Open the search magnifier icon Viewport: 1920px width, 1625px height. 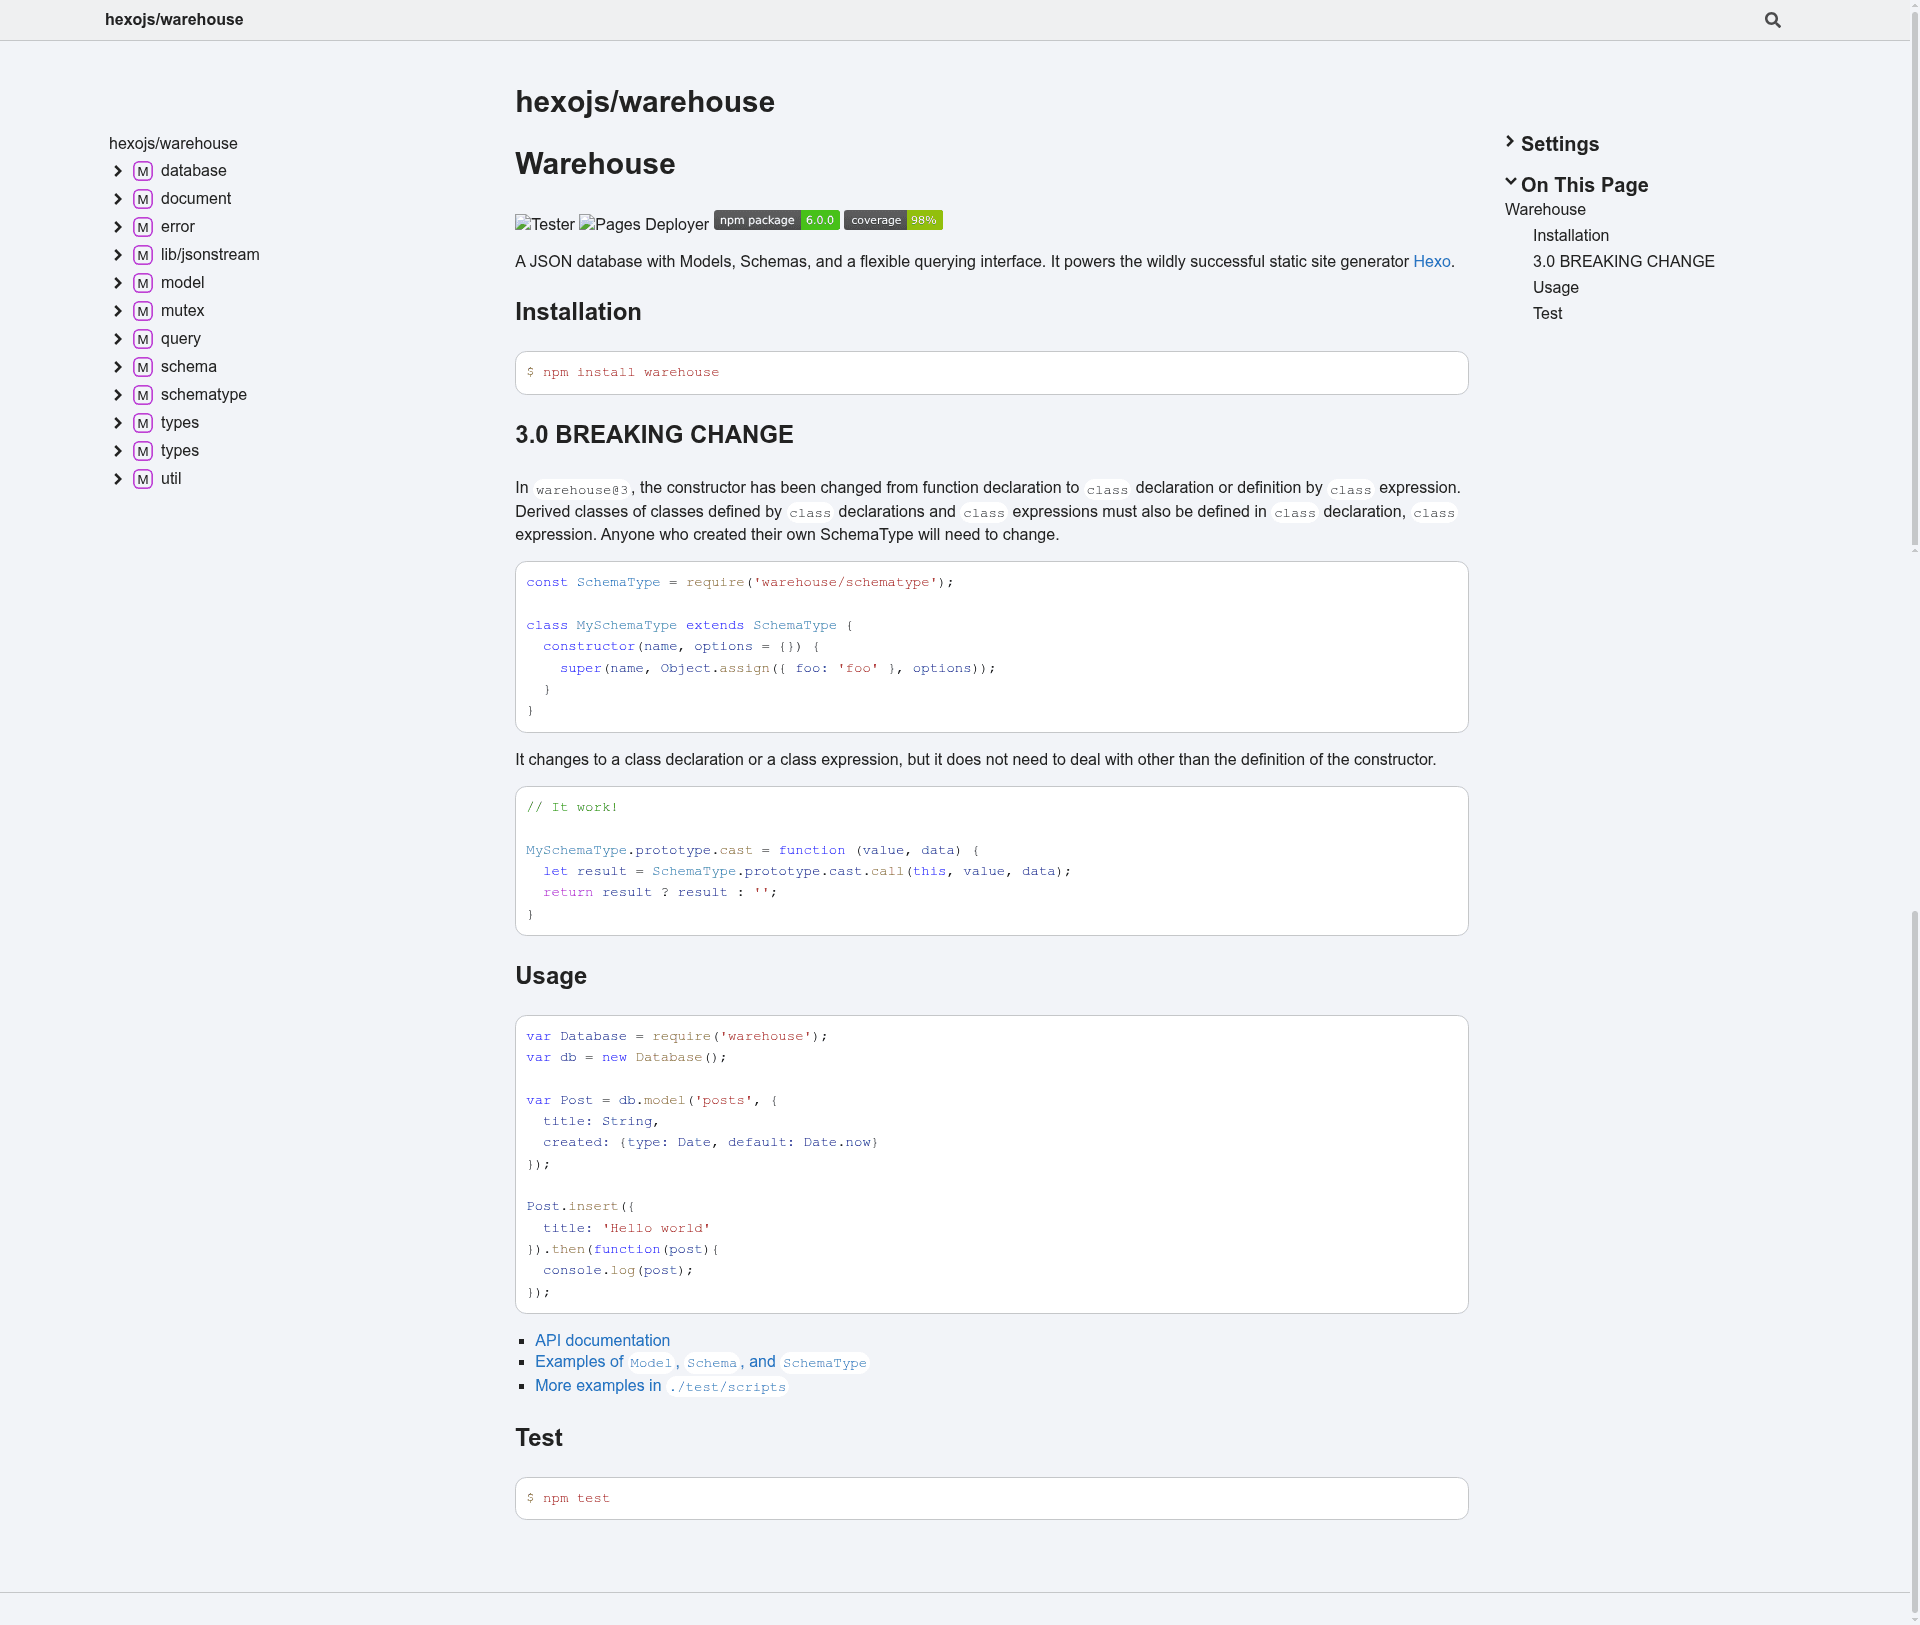(x=1773, y=20)
